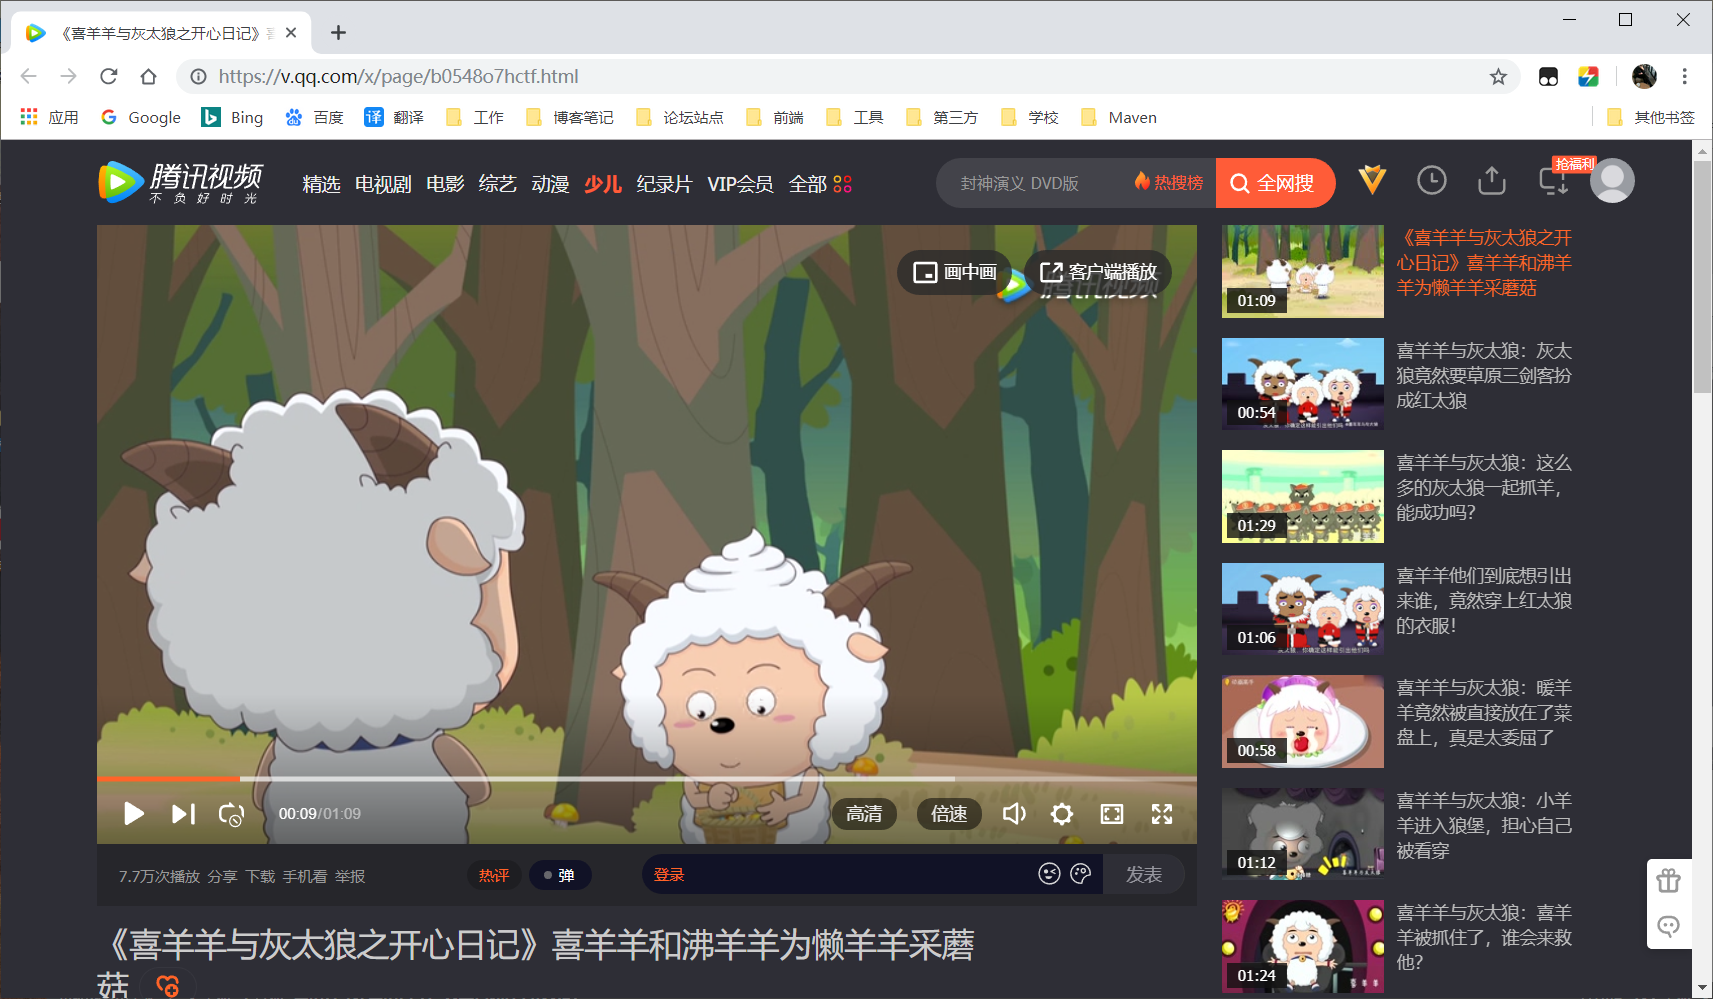Image resolution: width=1713 pixels, height=999 pixels.
Task: Click the Tencent Video logo
Action: [x=181, y=182]
